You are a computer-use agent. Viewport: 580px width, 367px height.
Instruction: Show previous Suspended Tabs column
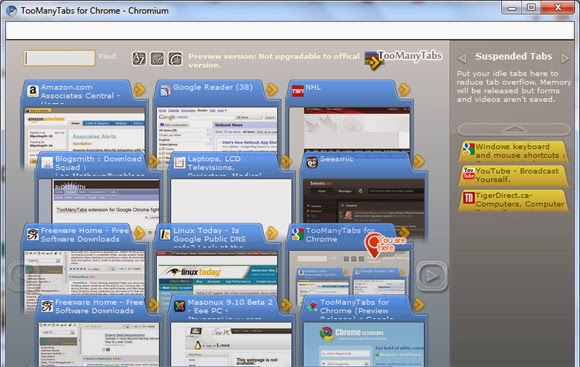pyautogui.click(x=461, y=58)
